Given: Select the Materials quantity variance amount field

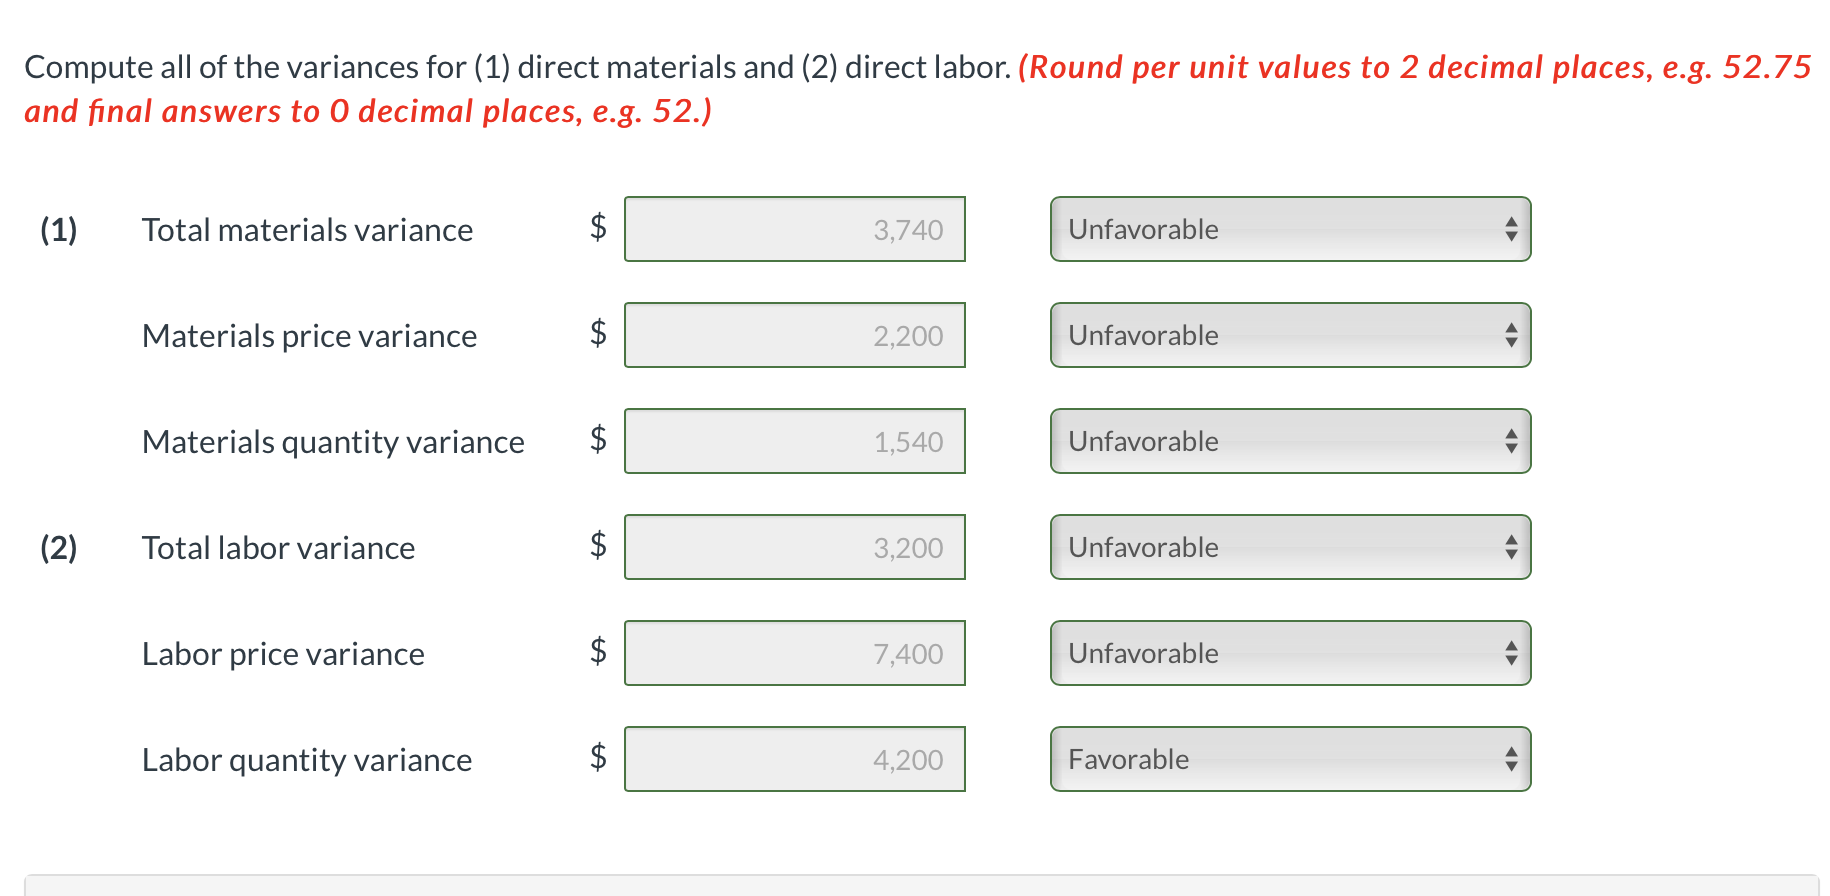Looking at the screenshot, I should [x=795, y=441].
